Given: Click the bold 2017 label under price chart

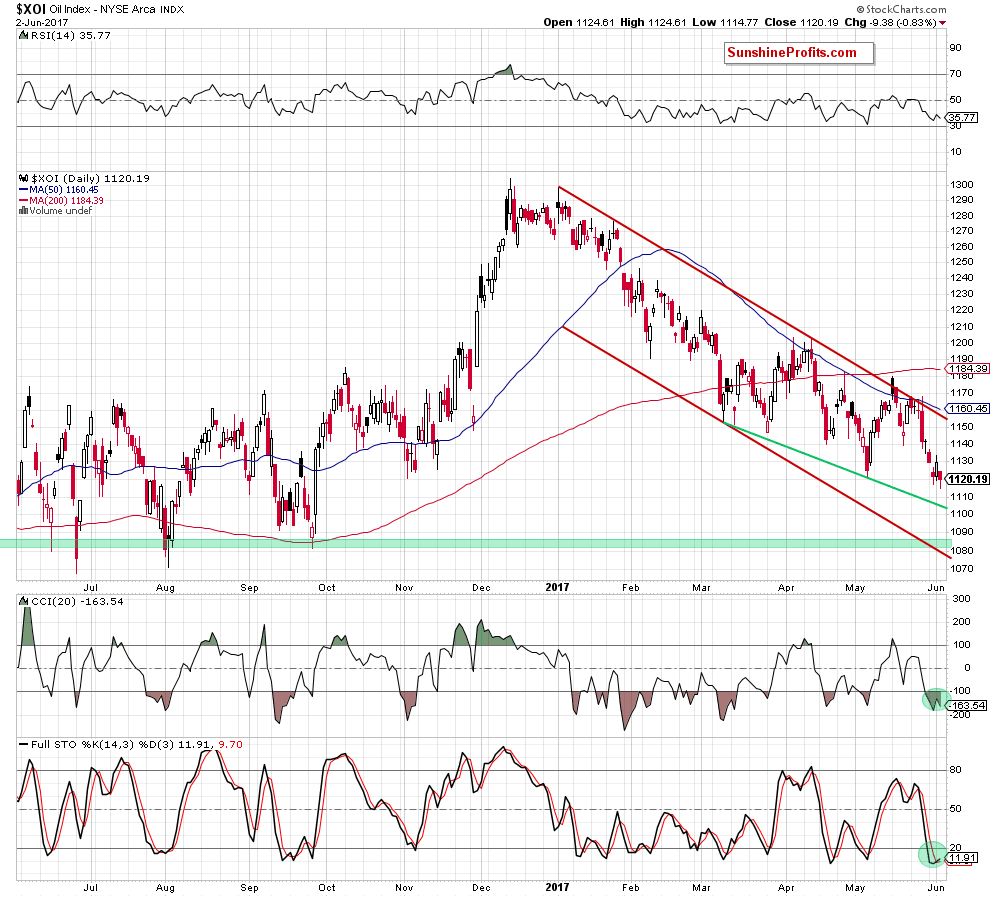Looking at the screenshot, I should [x=558, y=588].
